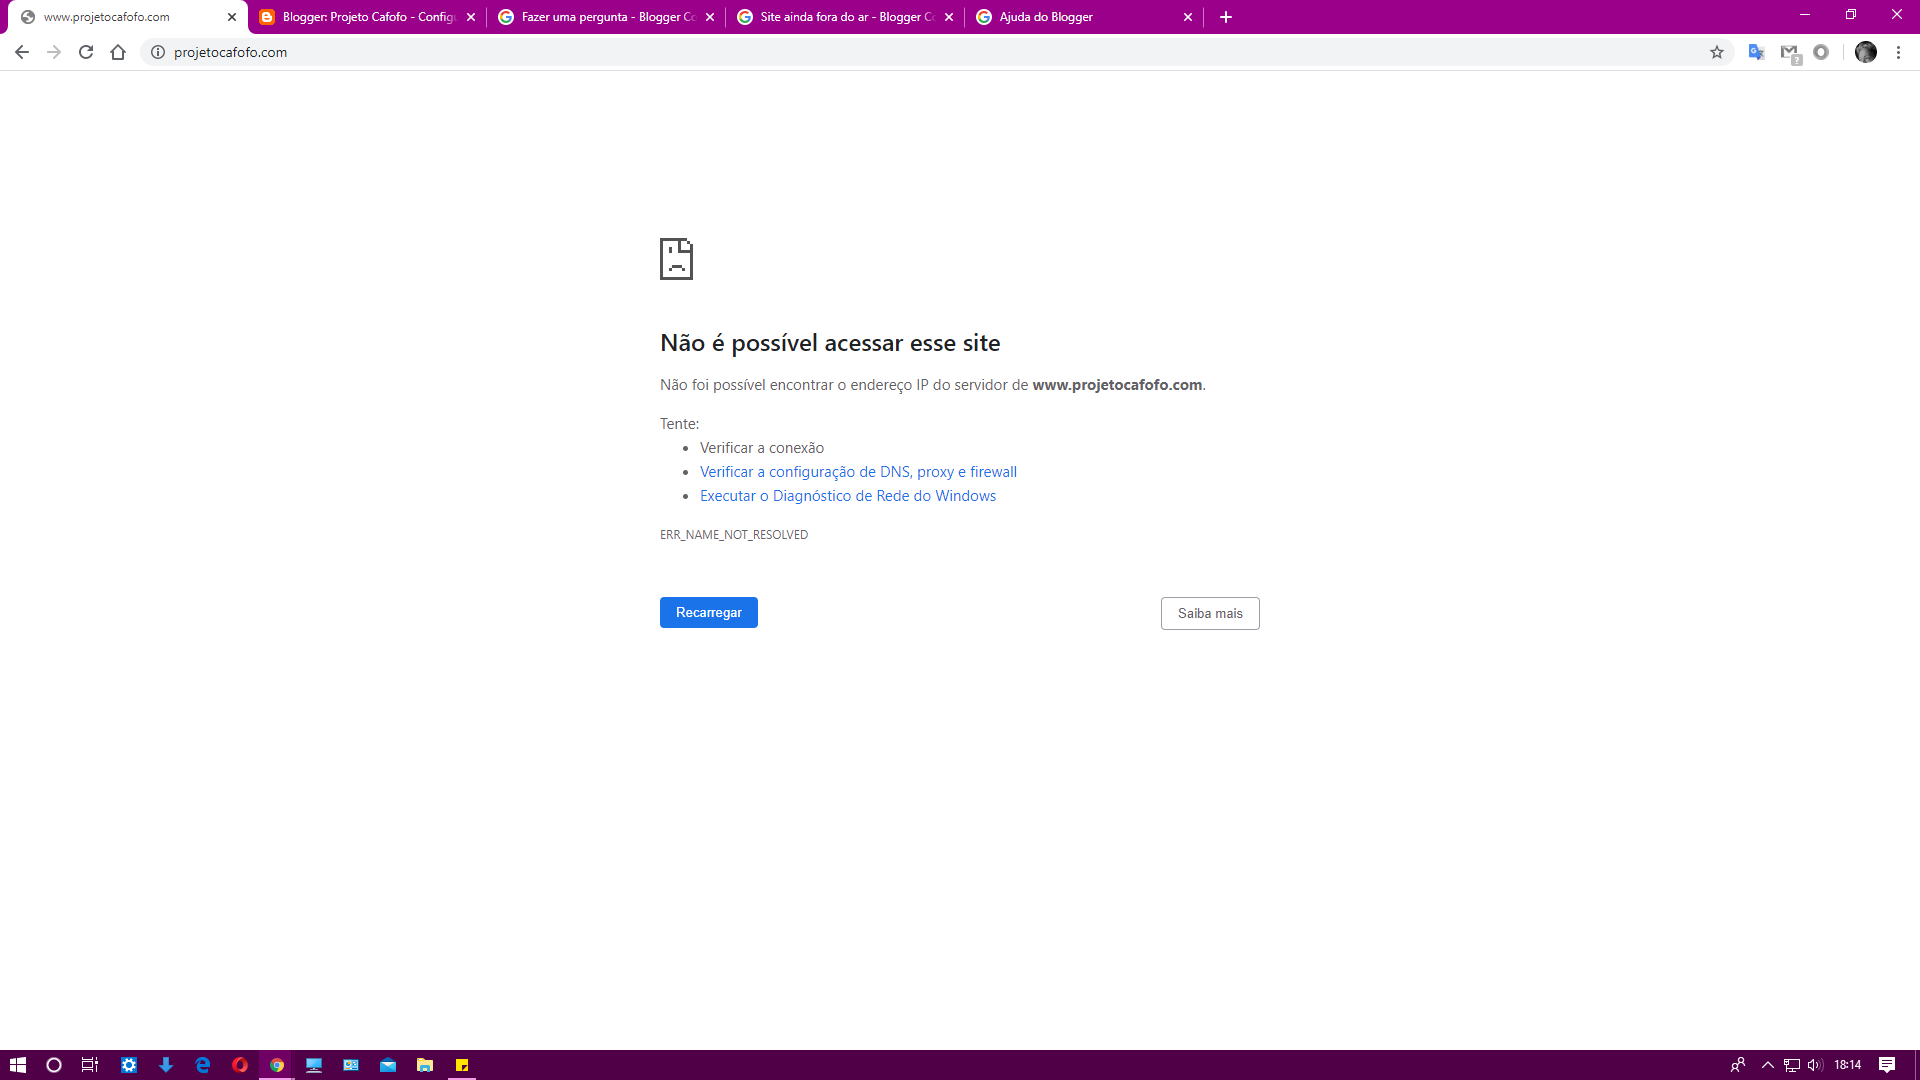Open network status tray icon

click(x=1791, y=1065)
